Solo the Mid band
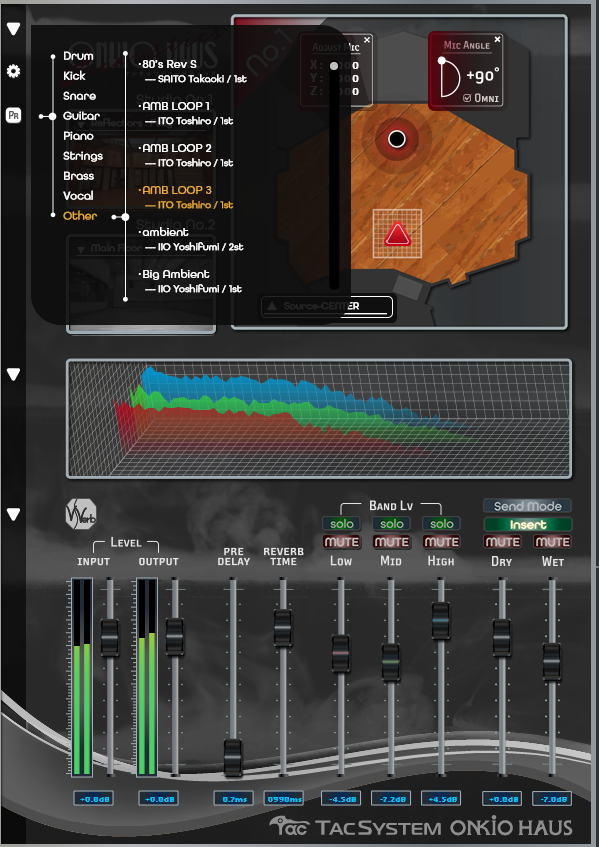Viewport: 599px width, 847px height. (391, 524)
